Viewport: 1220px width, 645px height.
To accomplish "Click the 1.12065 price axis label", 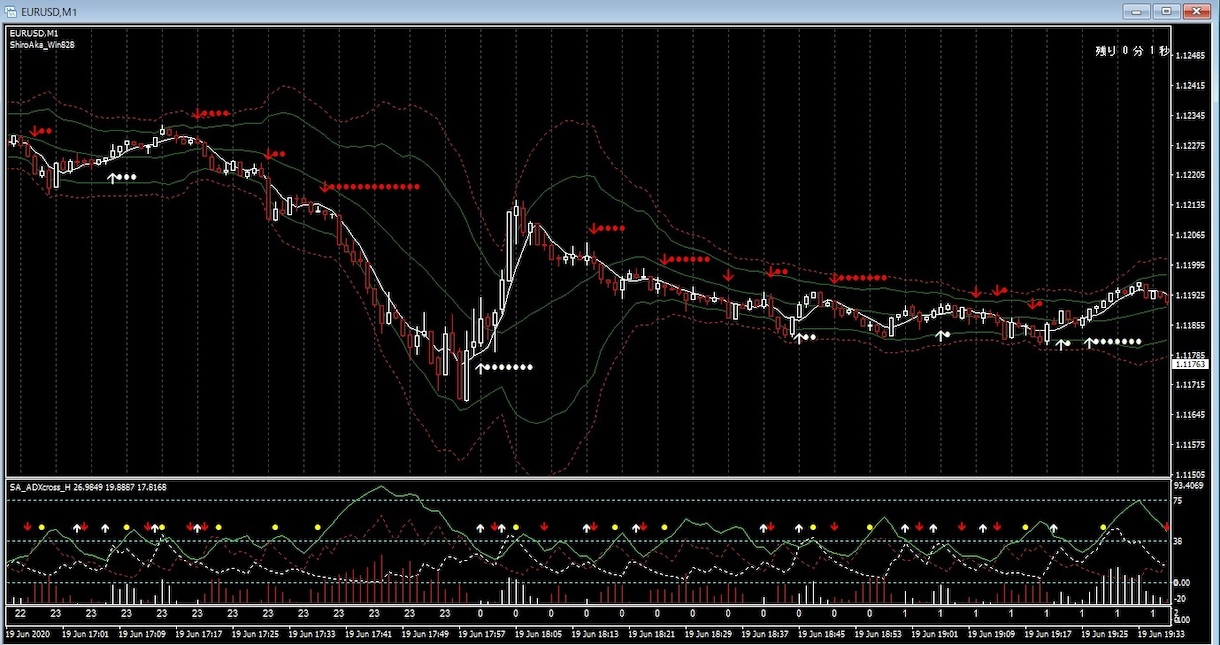I will click(1192, 236).
